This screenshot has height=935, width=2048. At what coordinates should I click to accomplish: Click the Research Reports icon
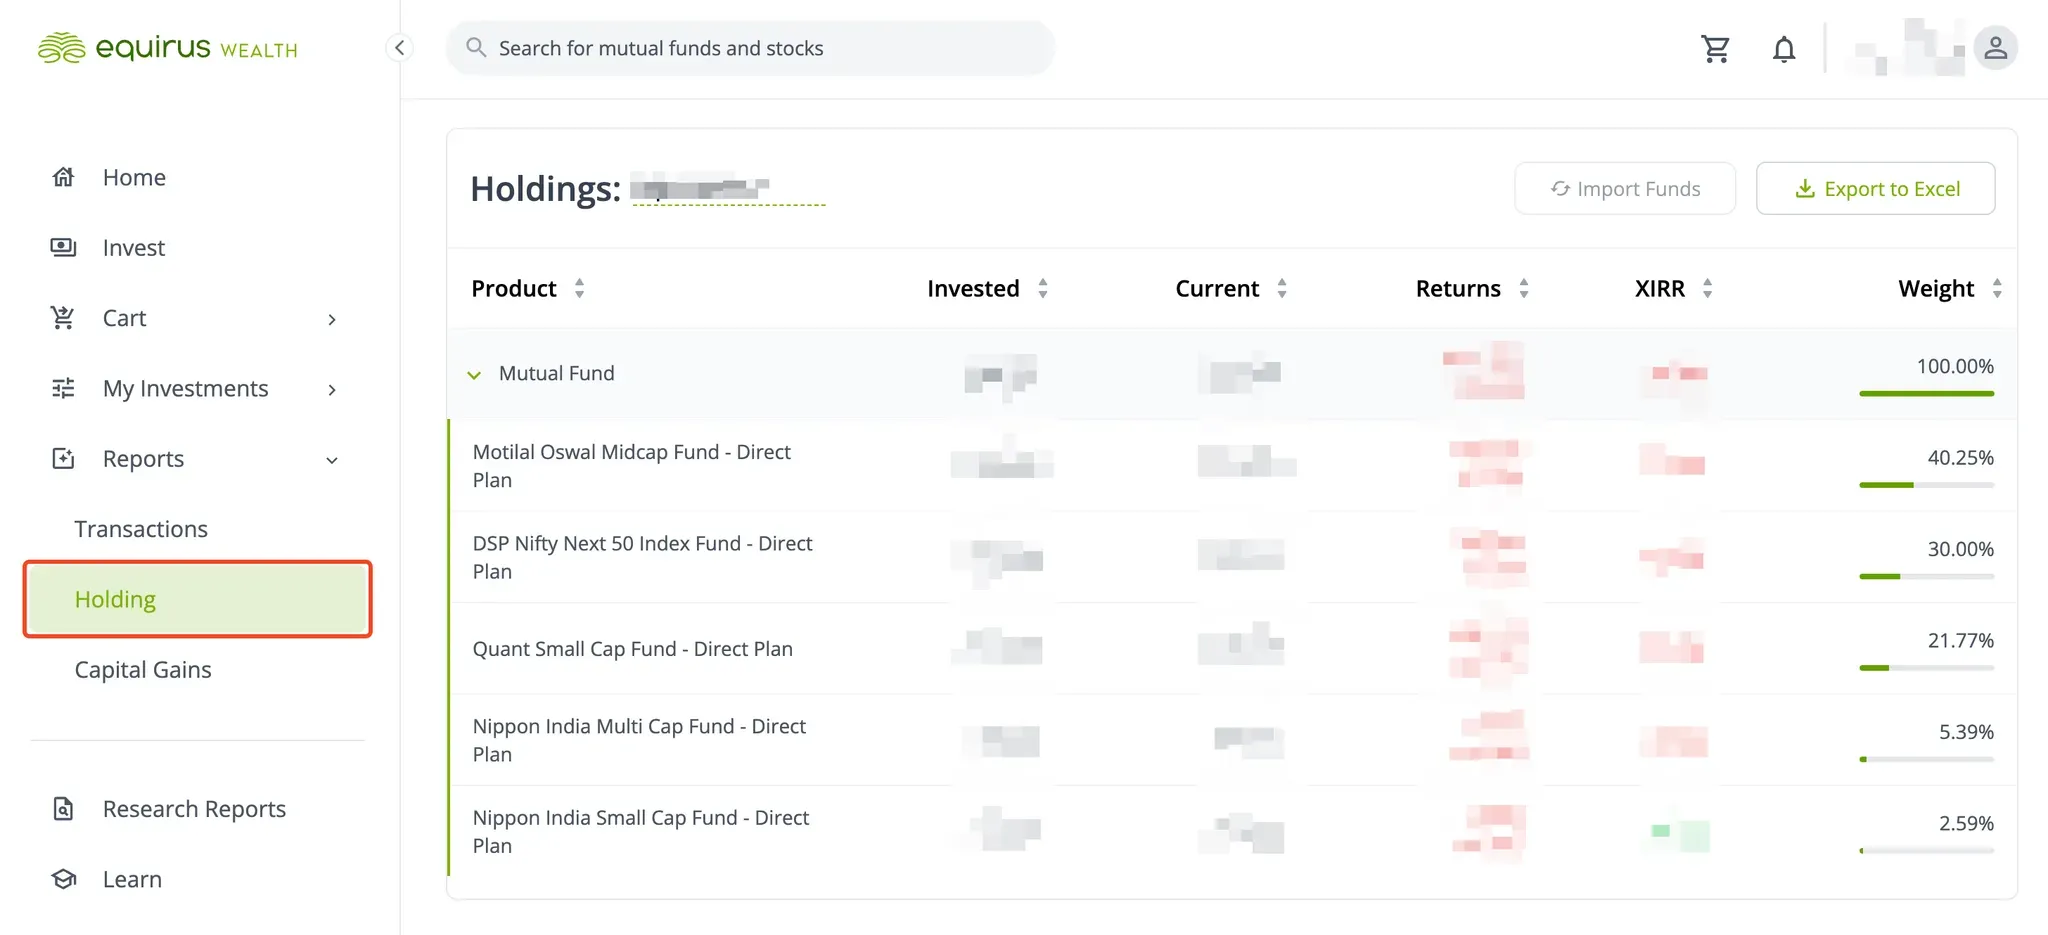click(x=63, y=808)
